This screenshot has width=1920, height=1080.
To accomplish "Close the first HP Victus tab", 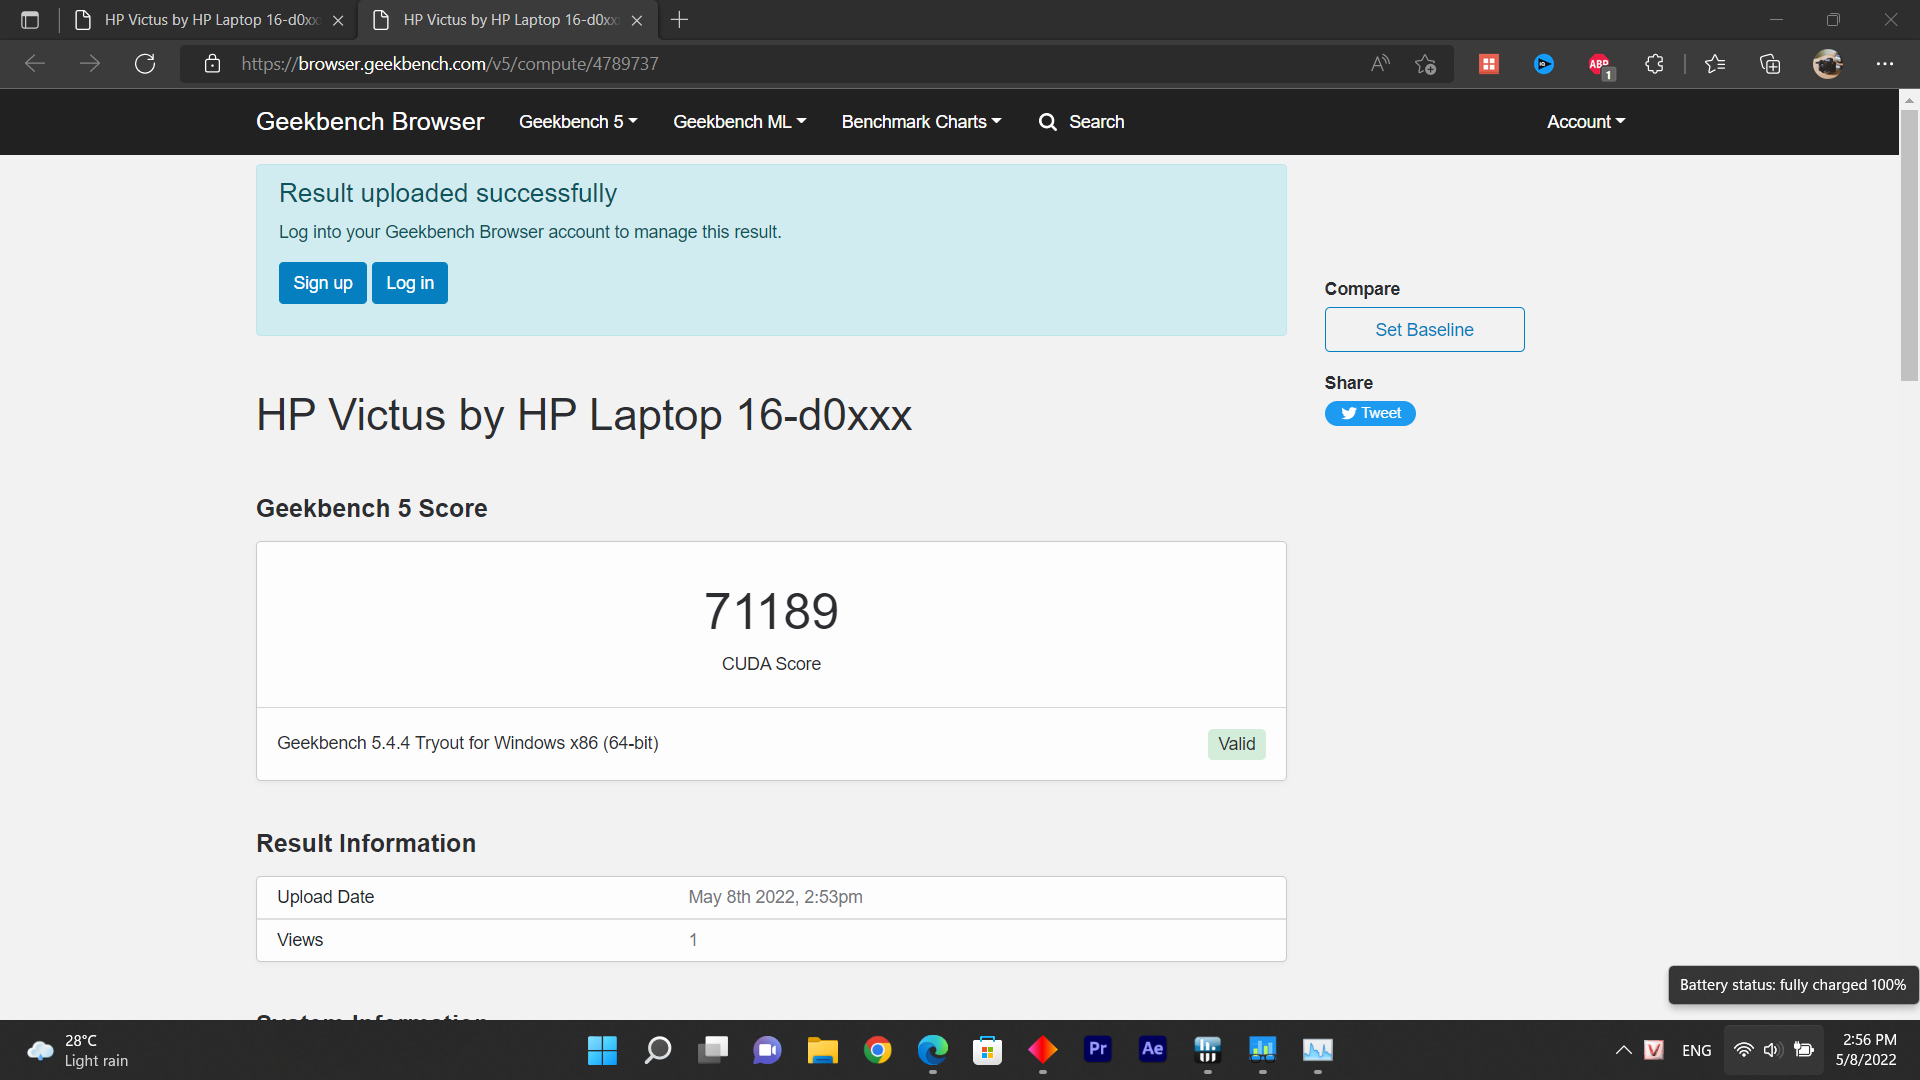I will tap(338, 20).
